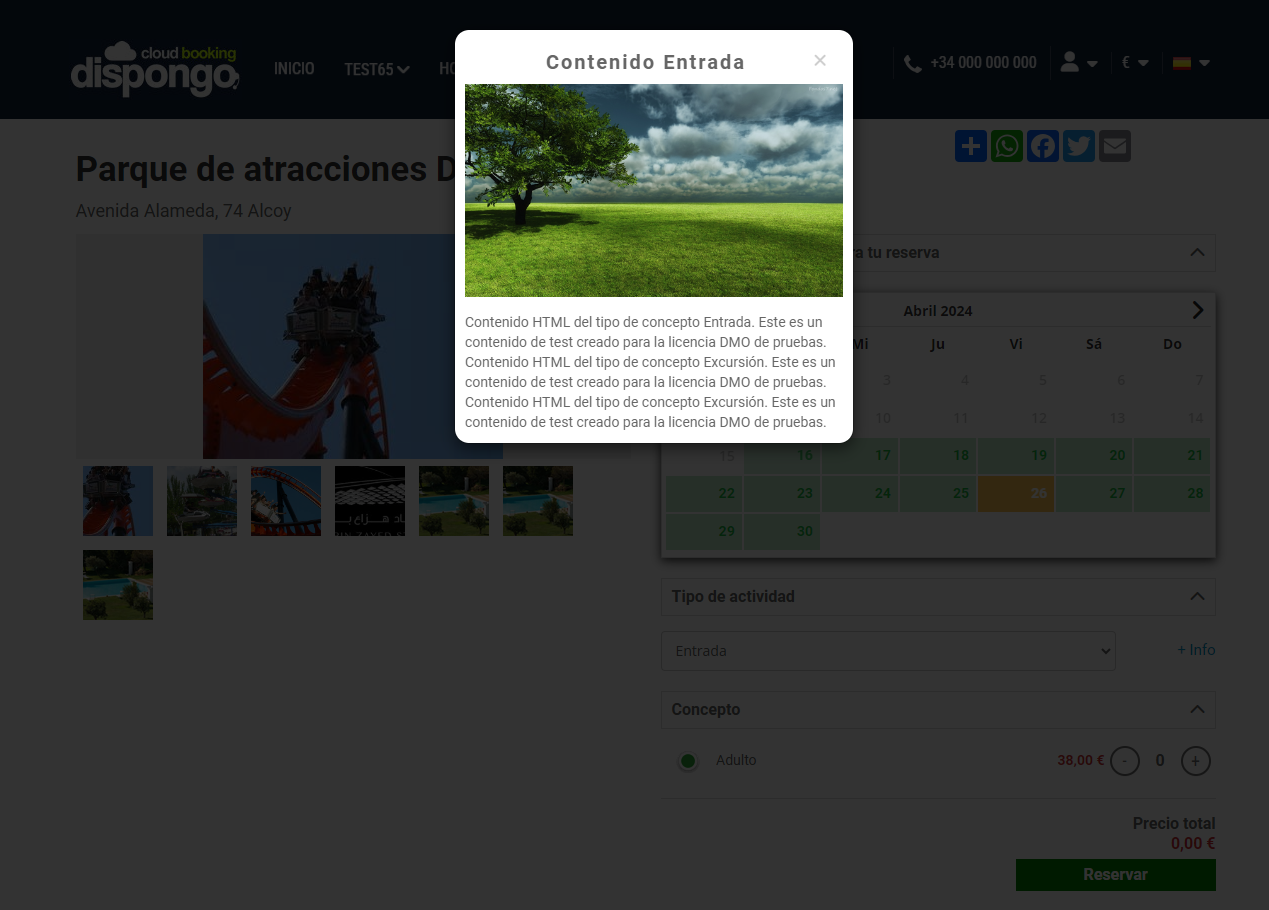Image resolution: width=1269 pixels, height=910 pixels.
Task: Select April 18 in calendar
Action: [938, 456]
